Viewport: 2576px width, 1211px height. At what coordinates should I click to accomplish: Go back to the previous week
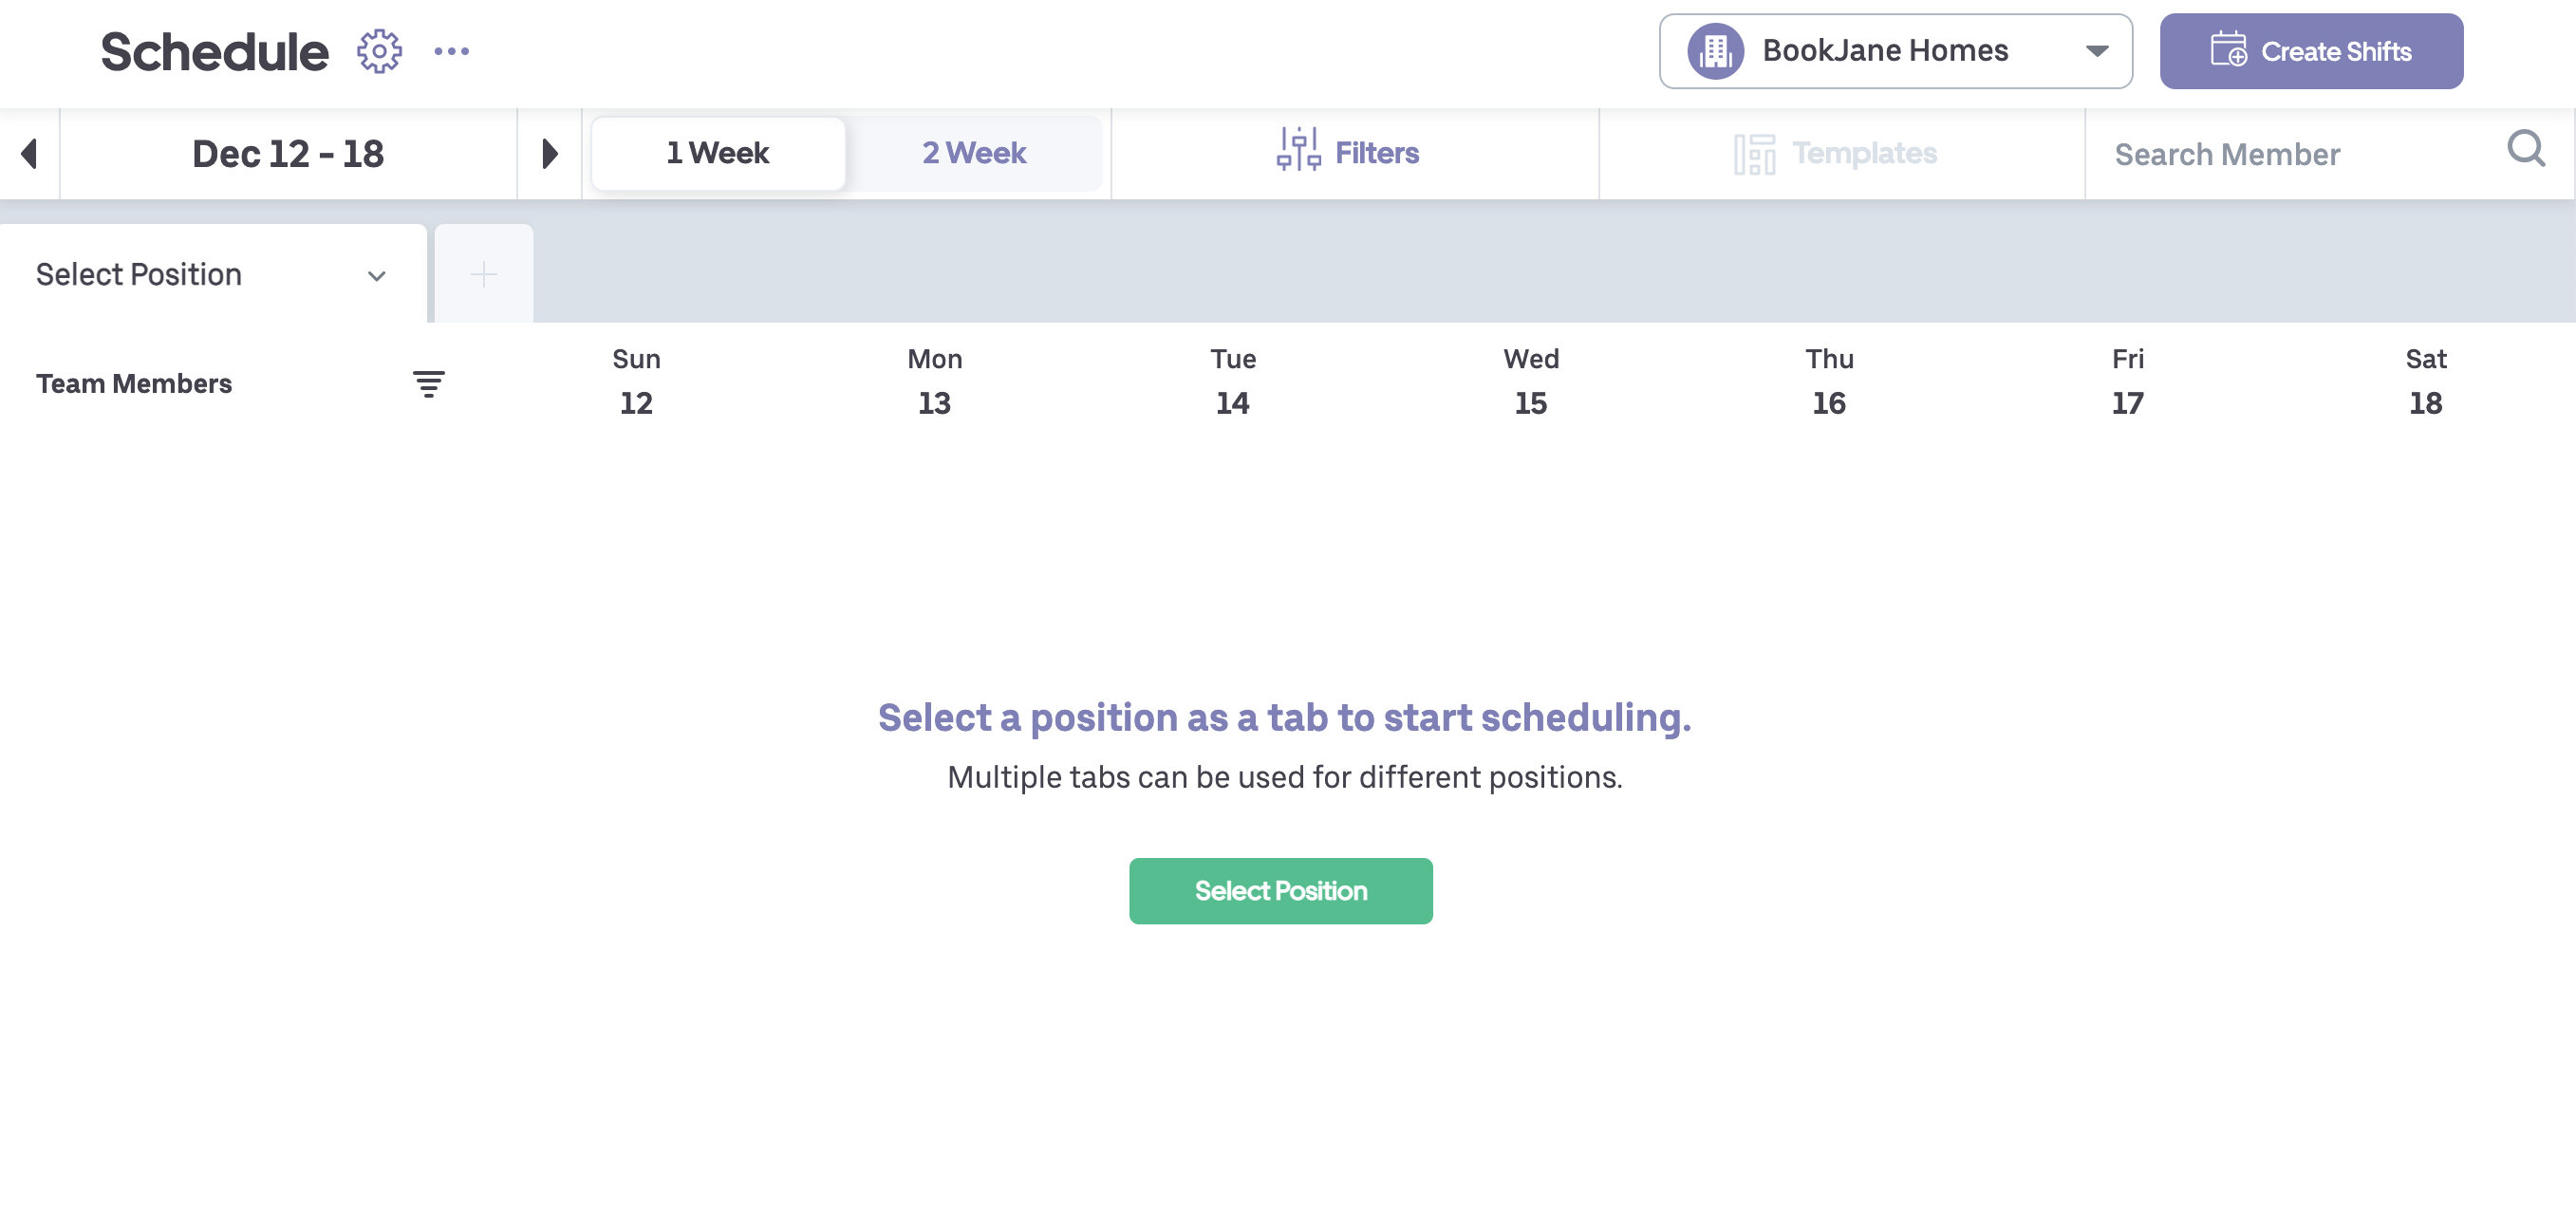(x=29, y=153)
